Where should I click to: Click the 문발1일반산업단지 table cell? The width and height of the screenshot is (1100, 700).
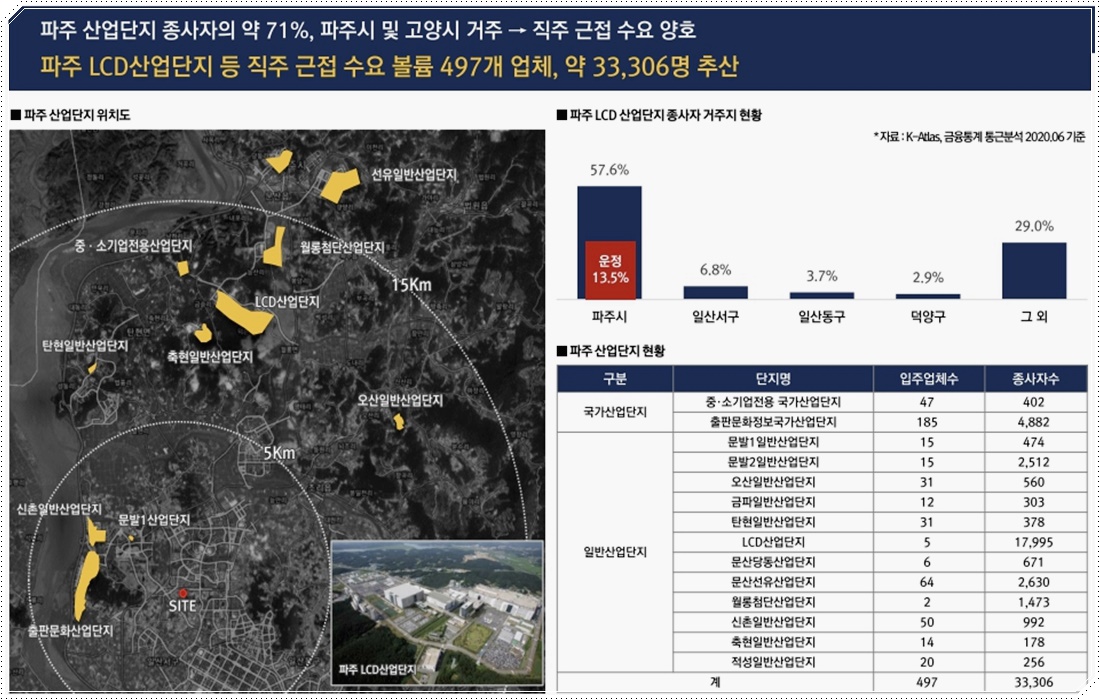(x=773, y=442)
